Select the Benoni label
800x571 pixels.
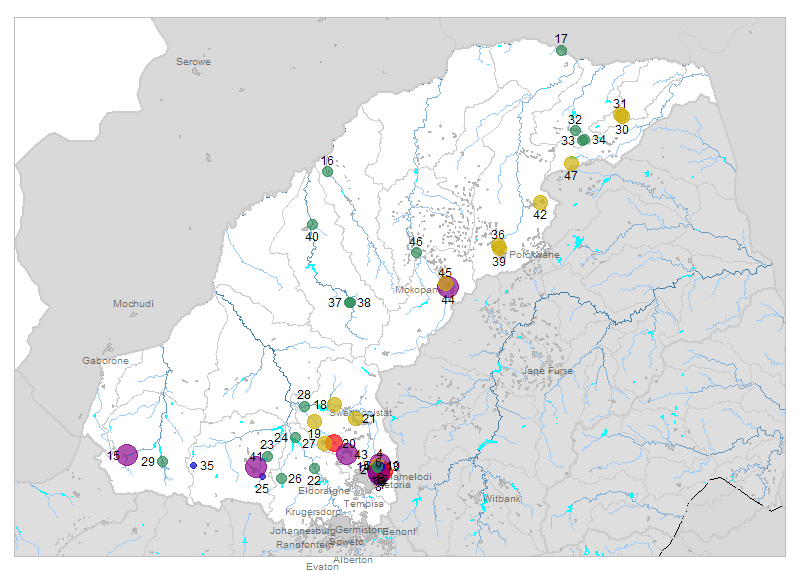point(399,532)
